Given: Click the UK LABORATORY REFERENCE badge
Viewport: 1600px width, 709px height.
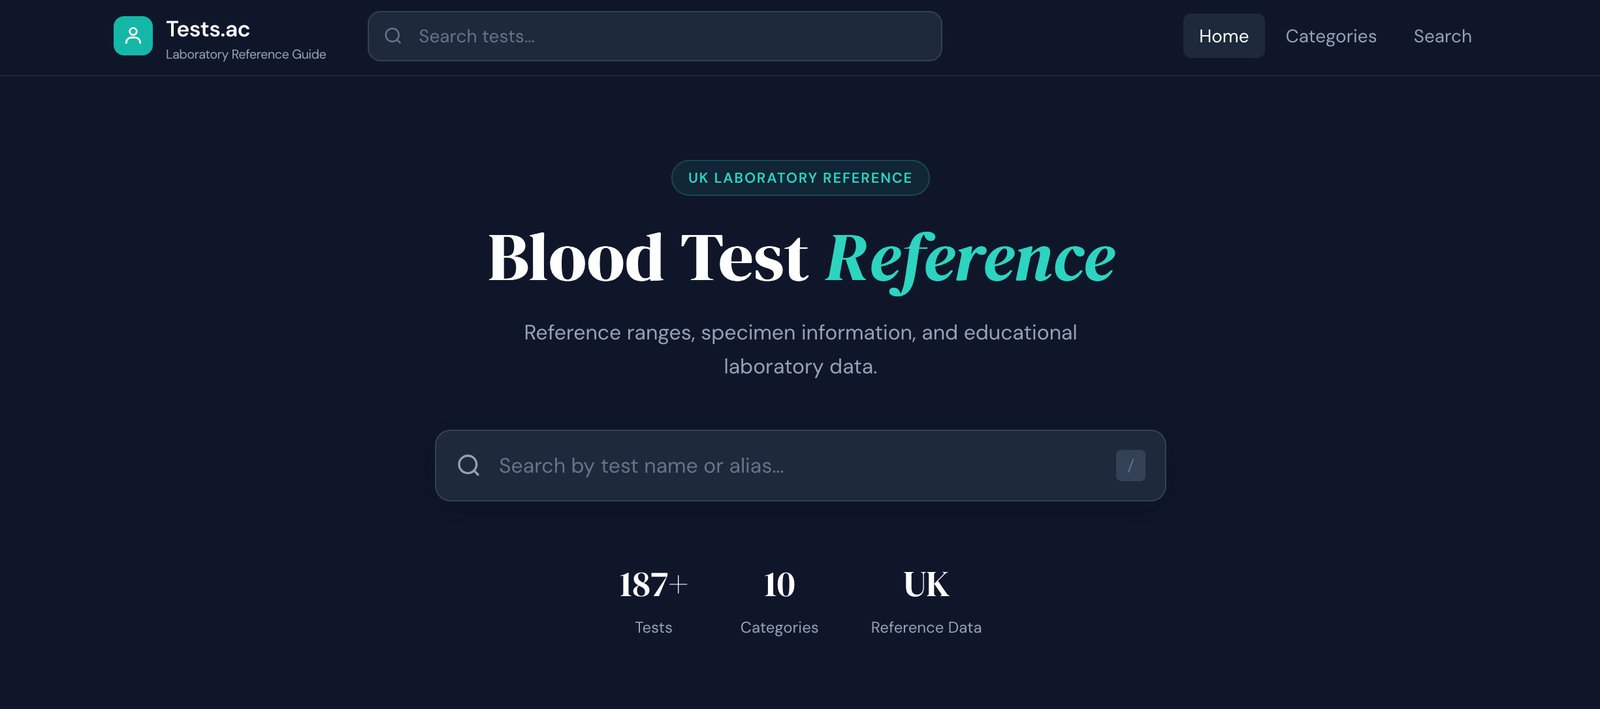Looking at the screenshot, I should [800, 178].
